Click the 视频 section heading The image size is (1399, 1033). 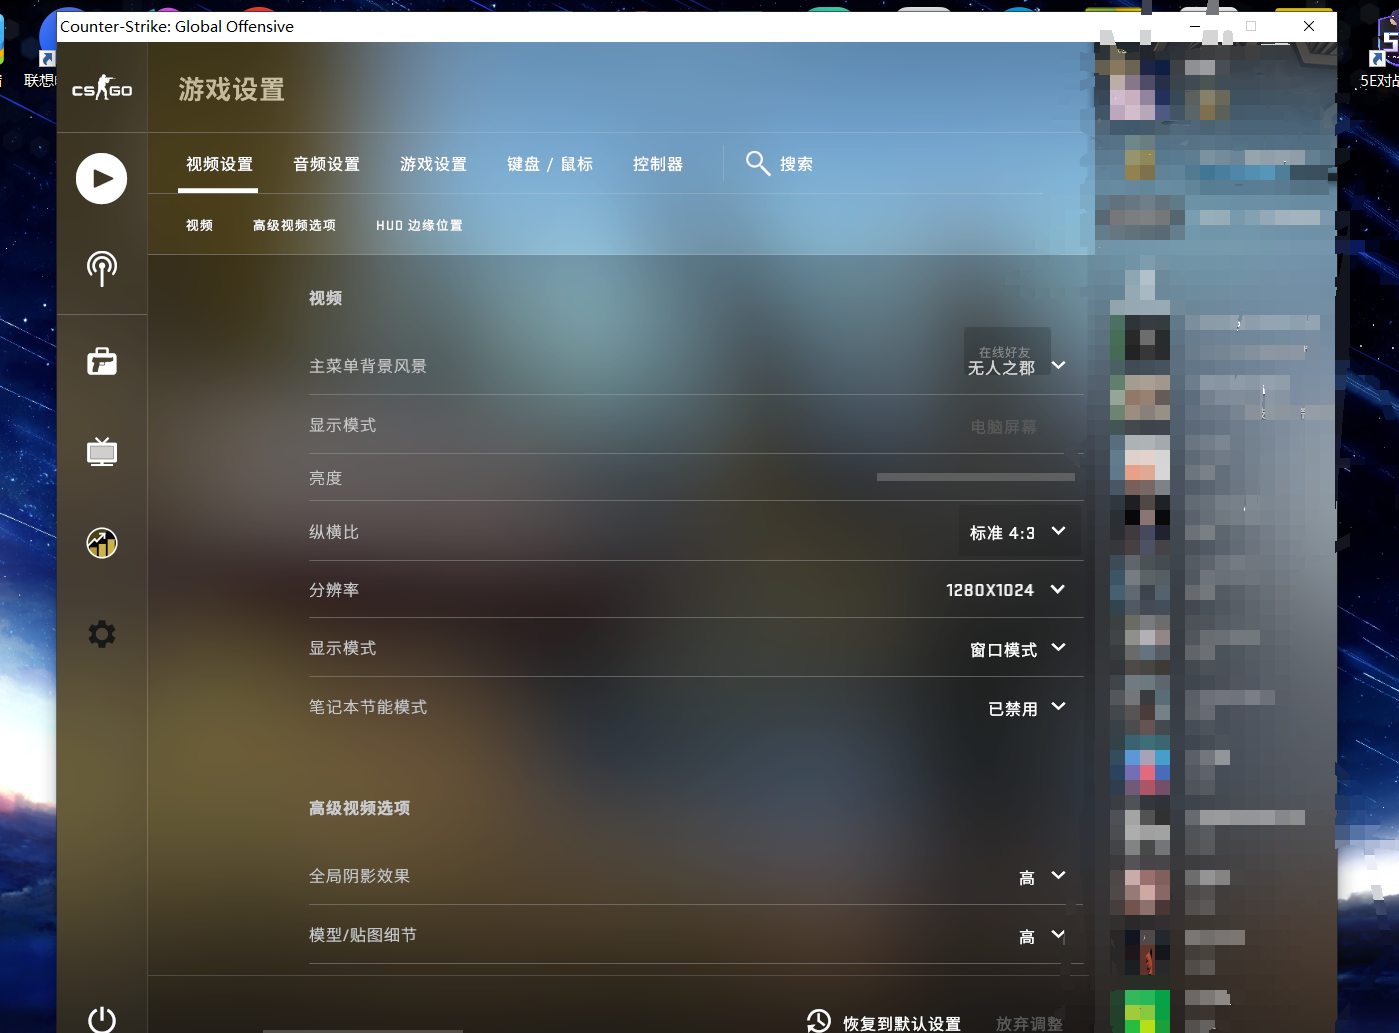[326, 298]
